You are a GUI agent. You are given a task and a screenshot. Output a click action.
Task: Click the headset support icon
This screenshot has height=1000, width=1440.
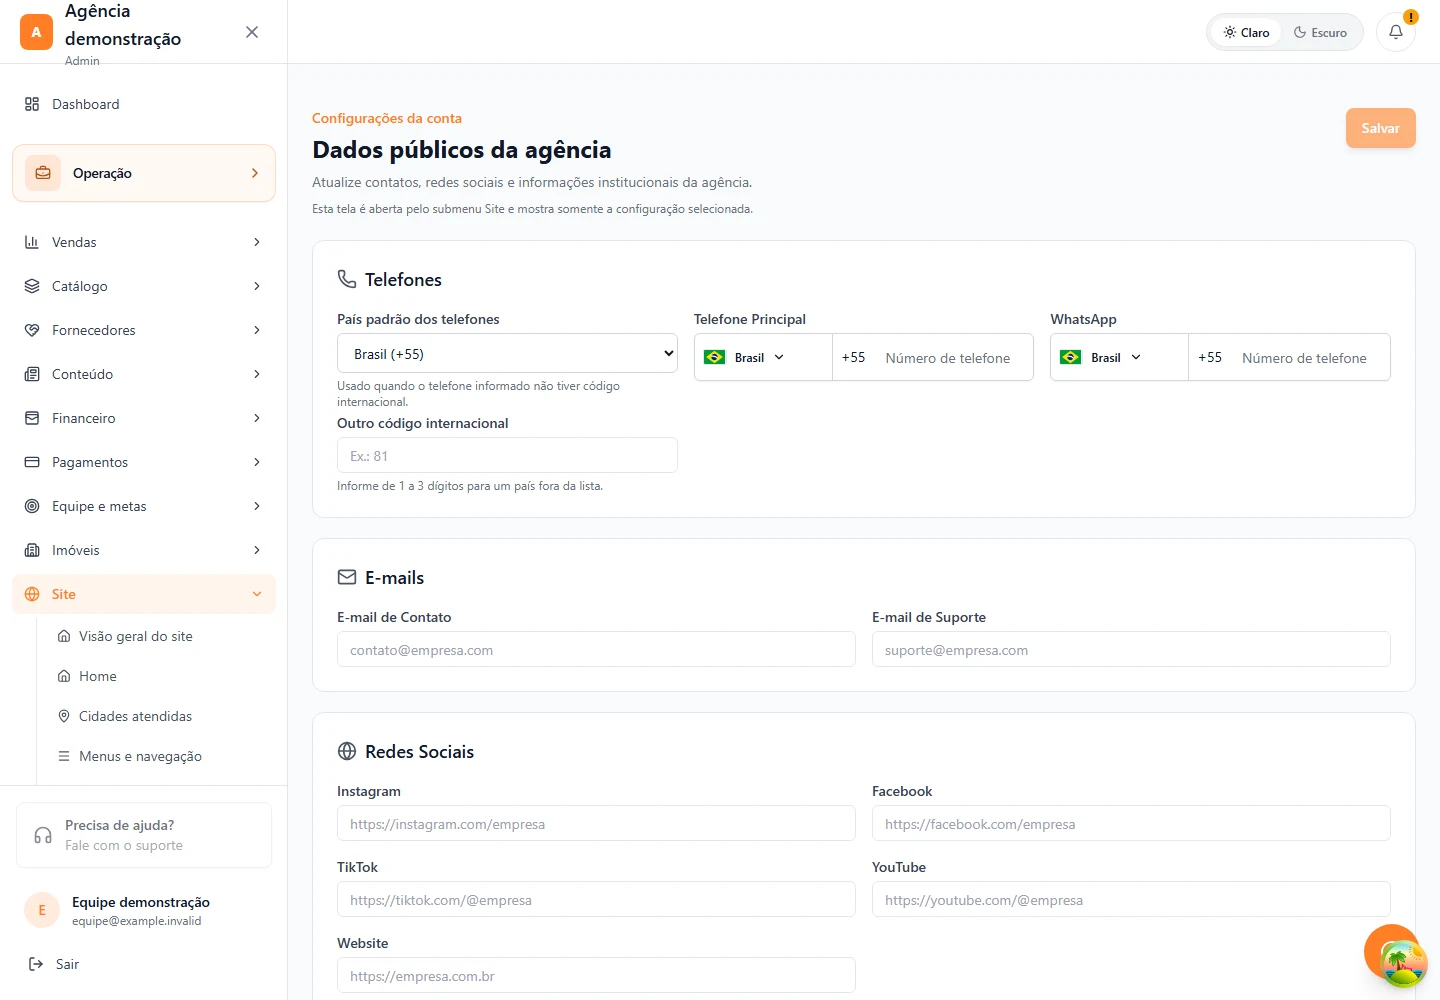(x=43, y=835)
